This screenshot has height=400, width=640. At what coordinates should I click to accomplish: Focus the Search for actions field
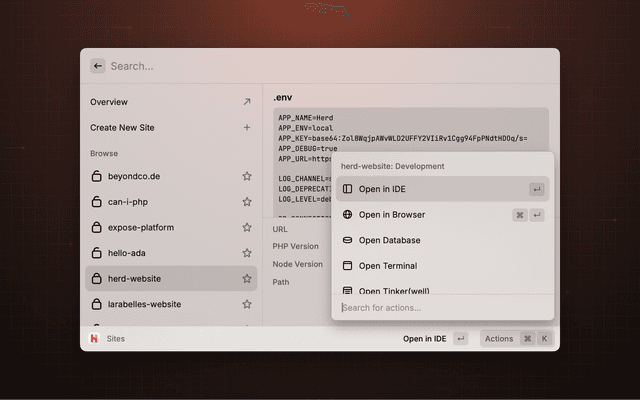[x=442, y=308]
